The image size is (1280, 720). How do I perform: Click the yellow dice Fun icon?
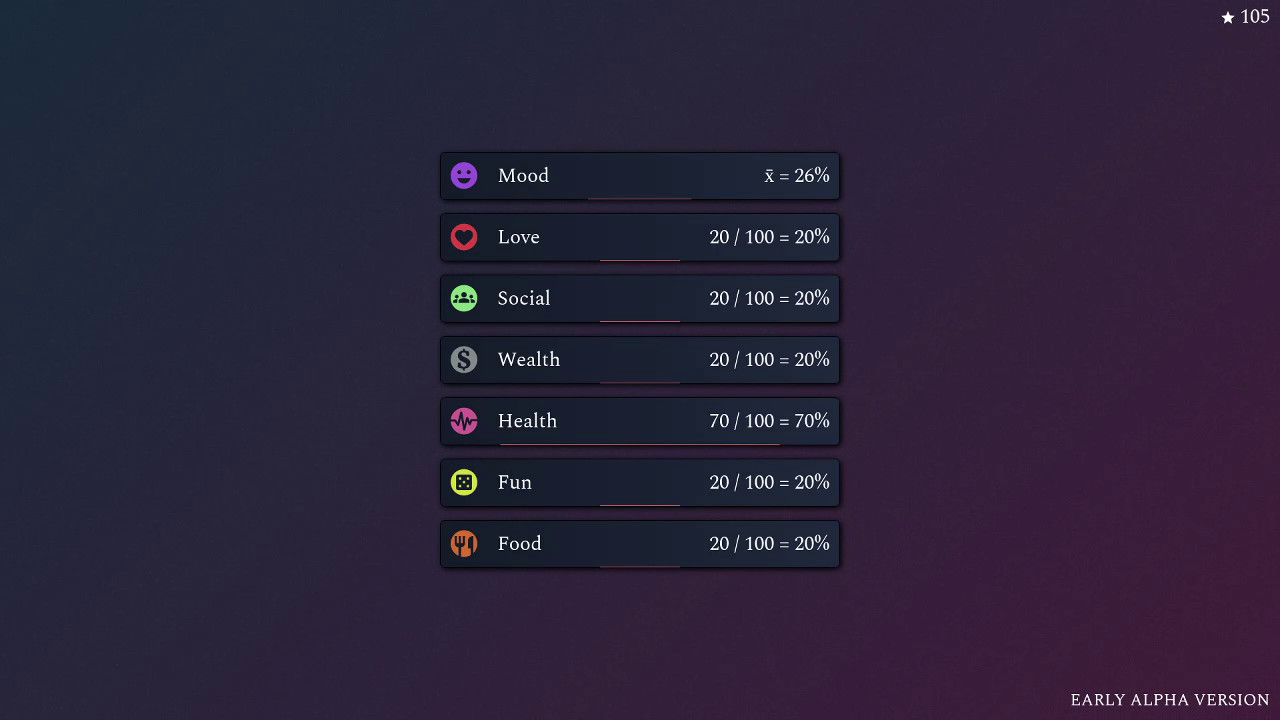coord(464,482)
